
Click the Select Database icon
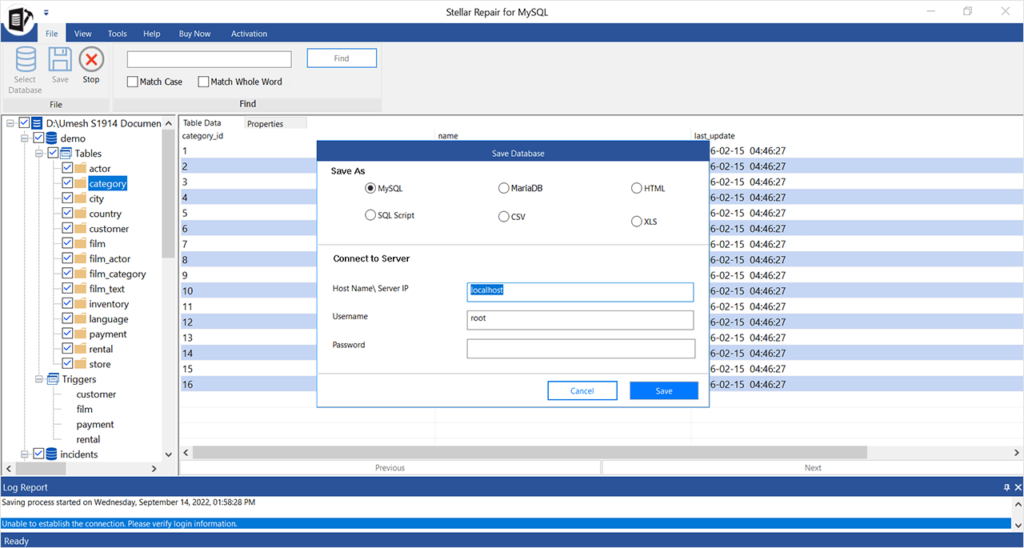click(x=25, y=59)
